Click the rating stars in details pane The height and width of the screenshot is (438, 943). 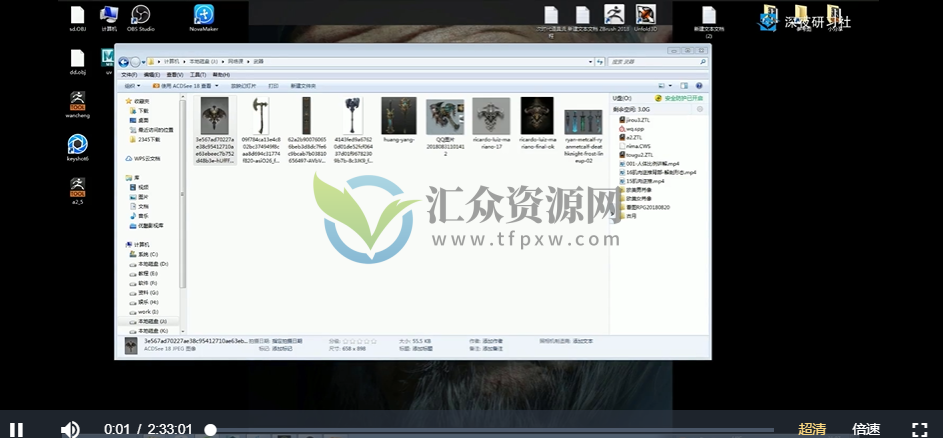click(360, 341)
